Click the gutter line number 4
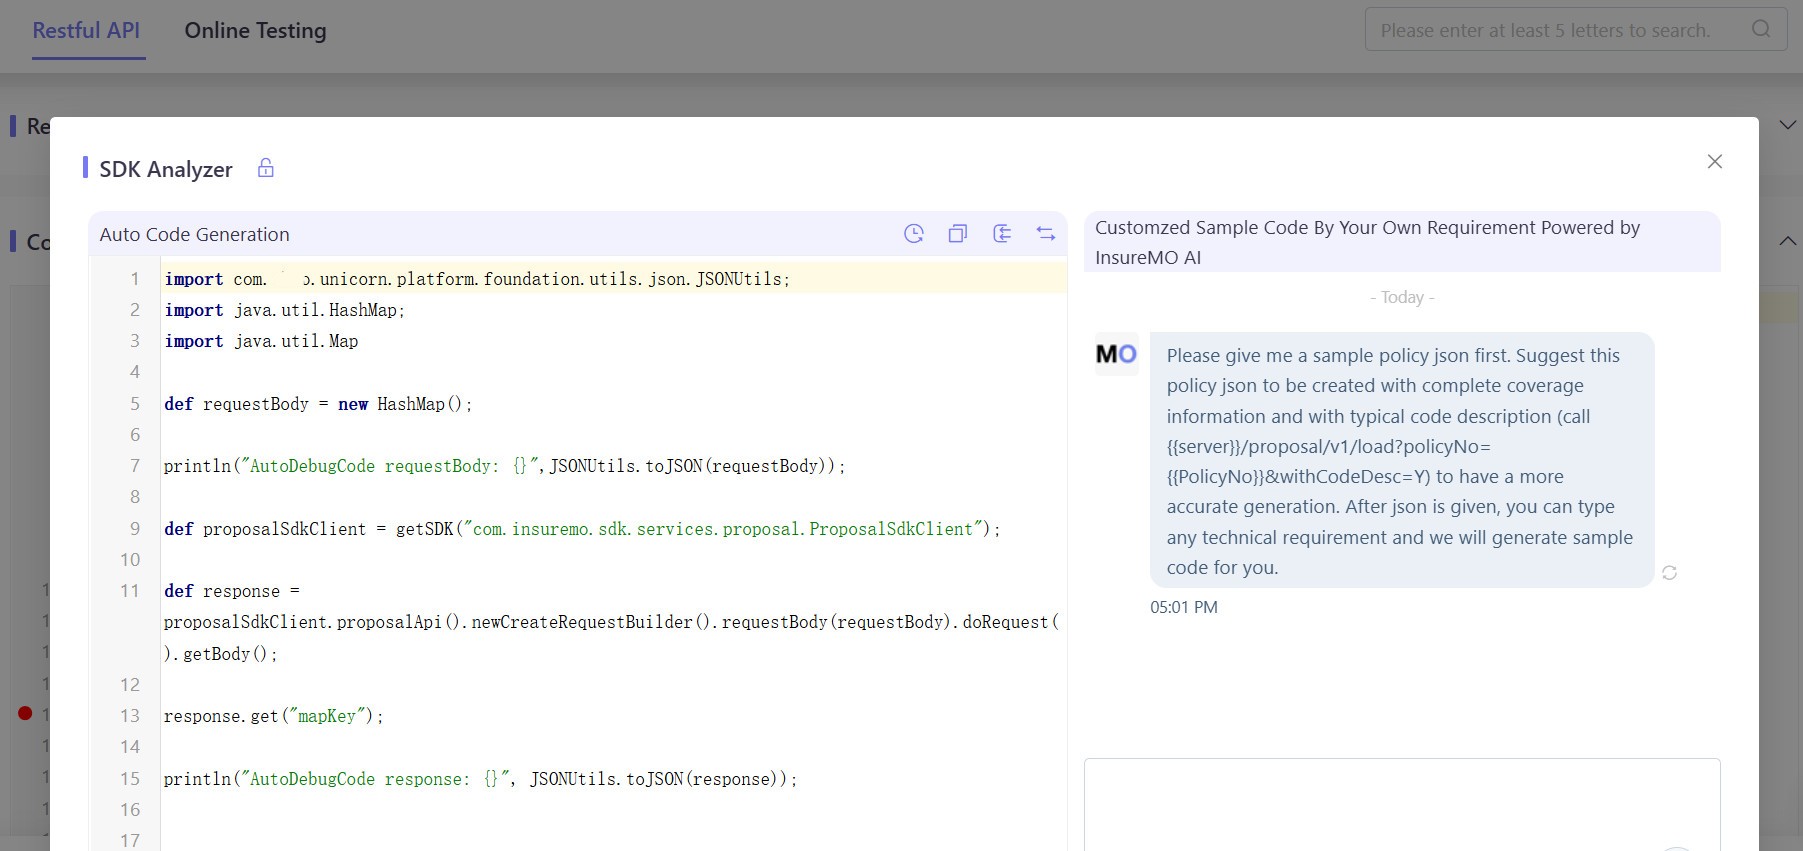The image size is (1803, 851). pyautogui.click(x=135, y=372)
